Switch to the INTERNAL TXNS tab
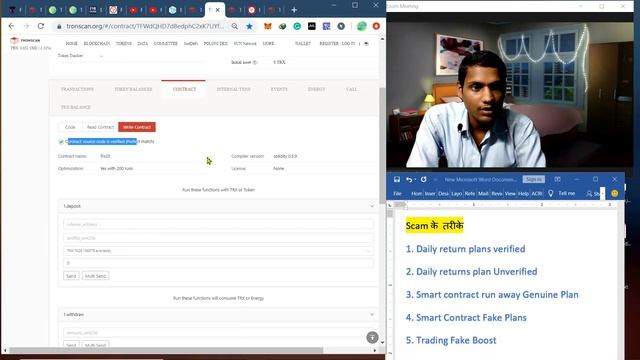 pyautogui.click(x=233, y=89)
